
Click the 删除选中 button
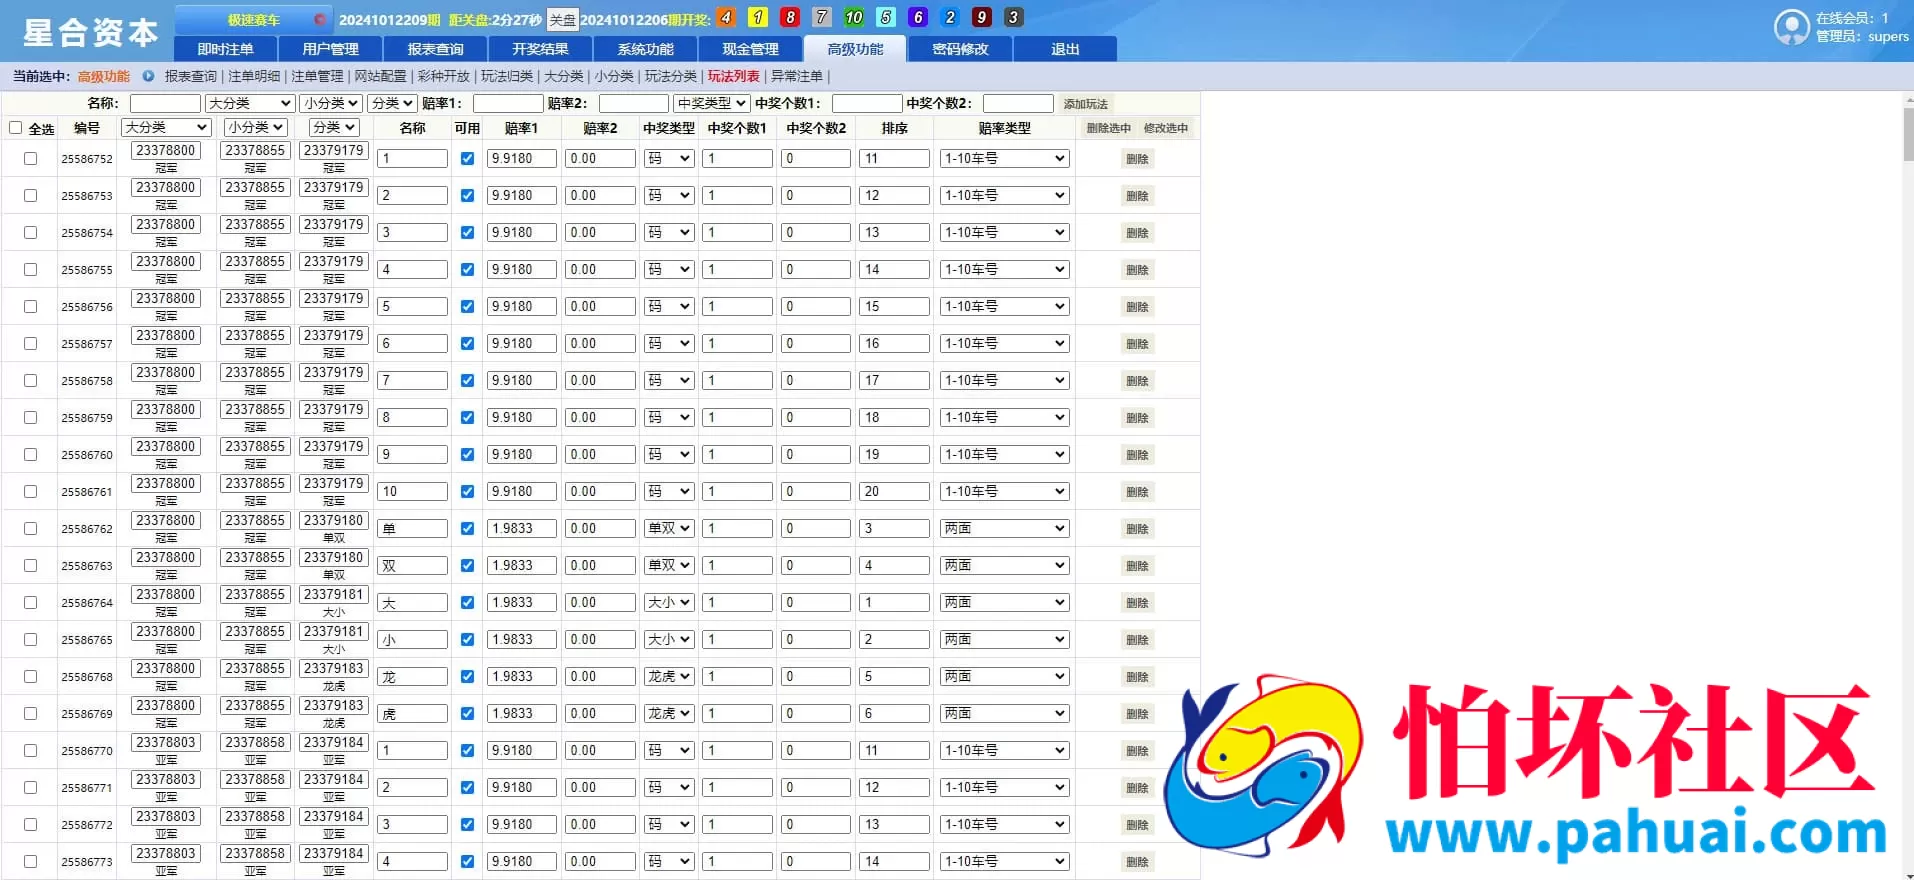coord(1108,128)
